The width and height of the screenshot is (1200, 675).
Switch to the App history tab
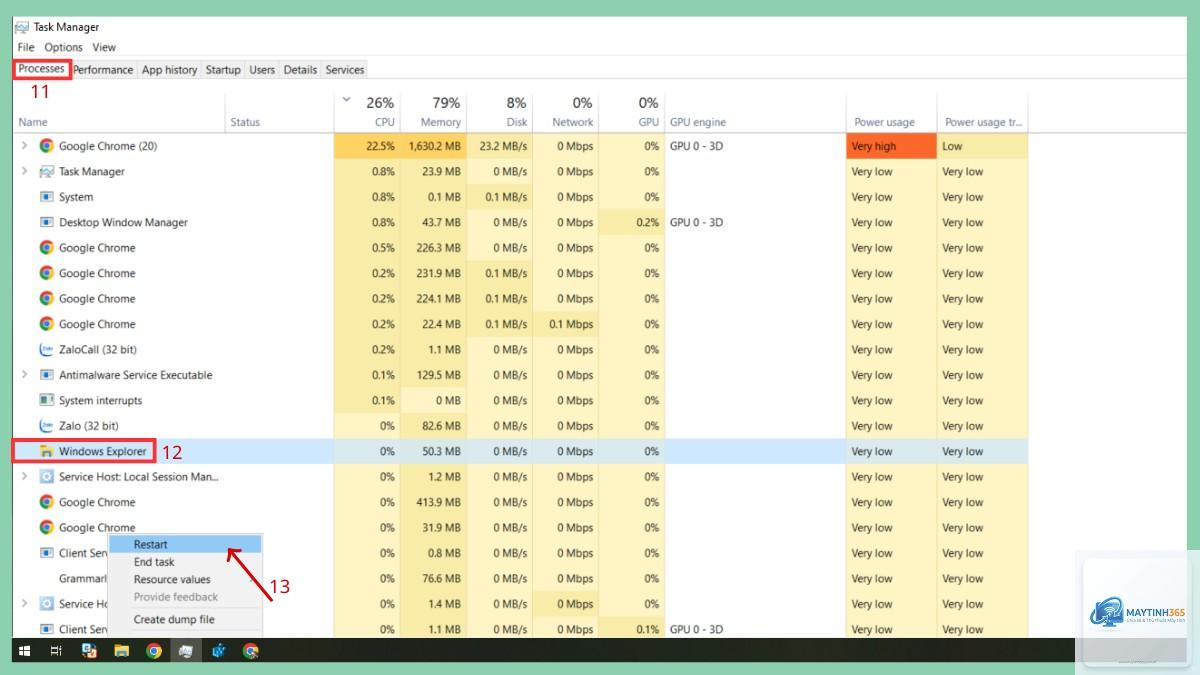169,70
